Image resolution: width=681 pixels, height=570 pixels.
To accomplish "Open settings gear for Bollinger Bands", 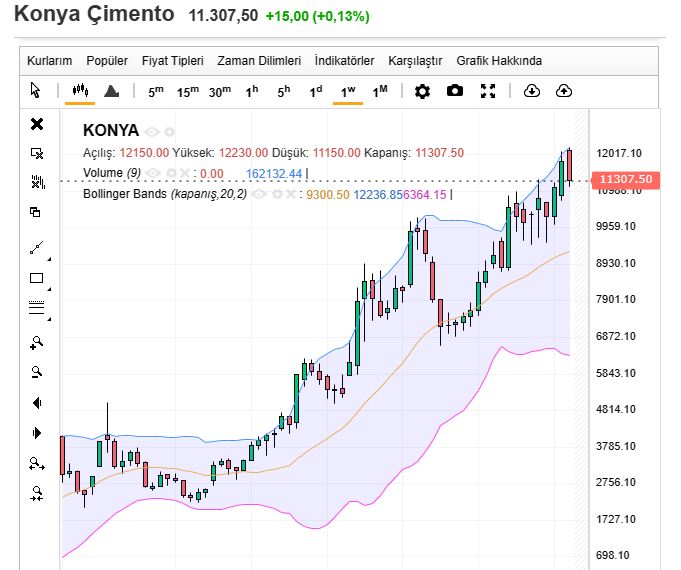I will pos(277,194).
